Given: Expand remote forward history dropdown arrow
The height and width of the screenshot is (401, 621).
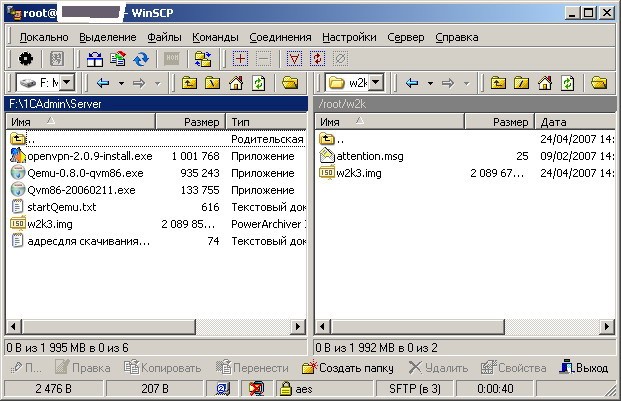Looking at the screenshot, I should tap(467, 84).
